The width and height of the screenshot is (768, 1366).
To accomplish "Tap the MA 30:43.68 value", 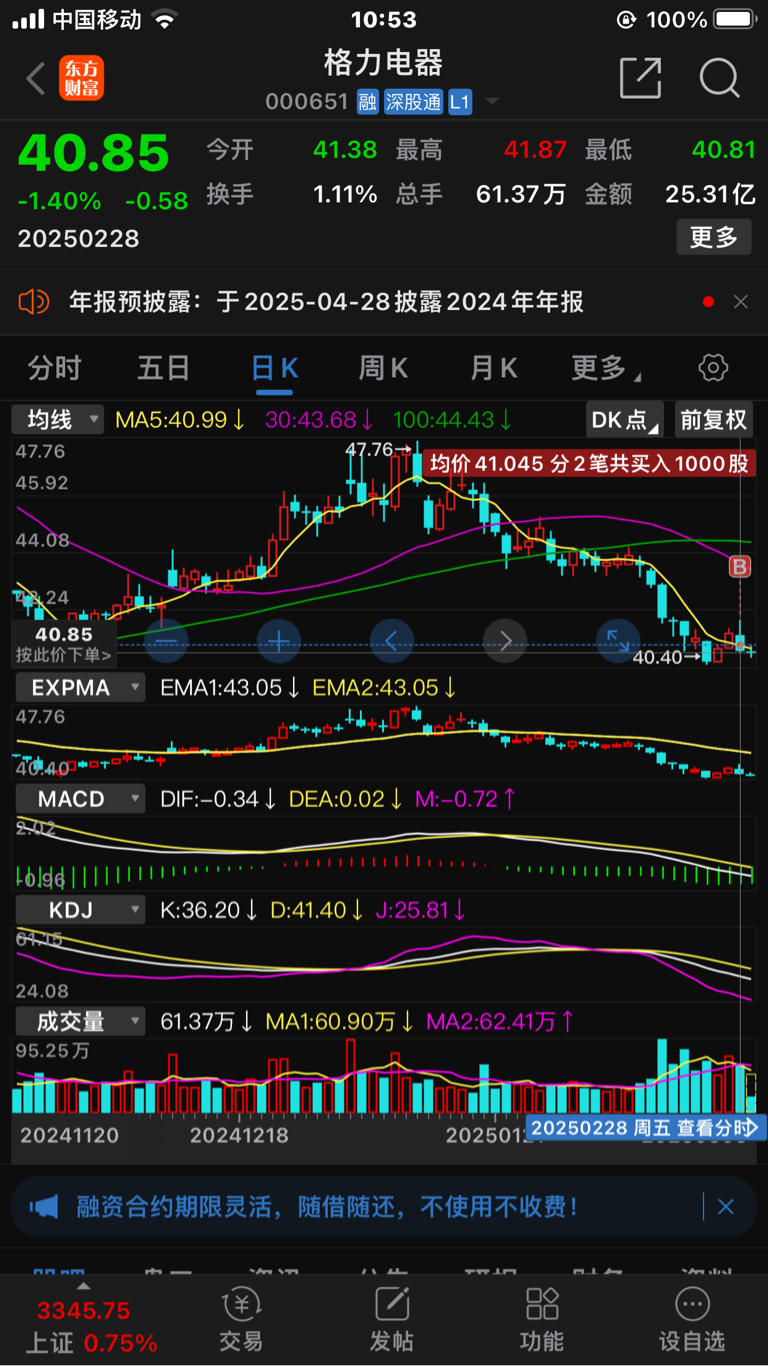I will tap(320, 420).
